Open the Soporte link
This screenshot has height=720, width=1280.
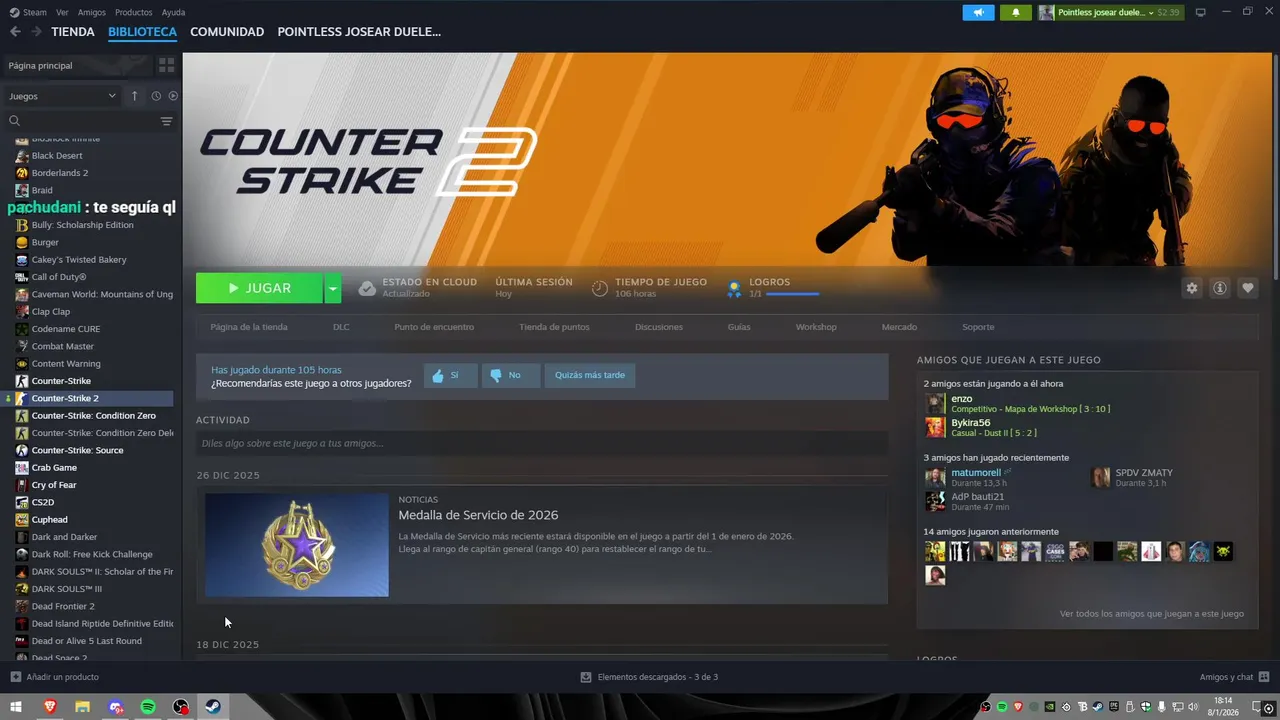pyautogui.click(x=978, y=327)
